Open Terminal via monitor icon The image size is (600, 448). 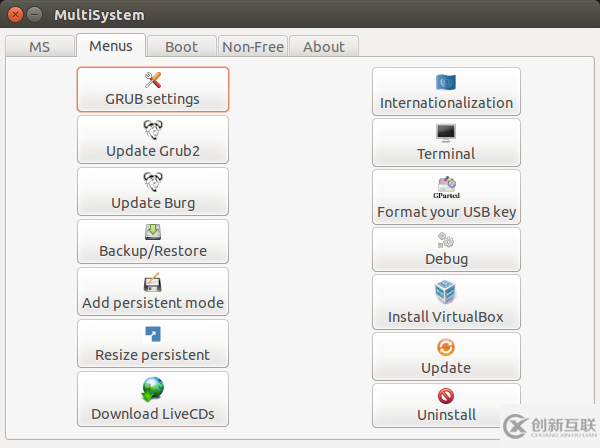pos(446,133)
